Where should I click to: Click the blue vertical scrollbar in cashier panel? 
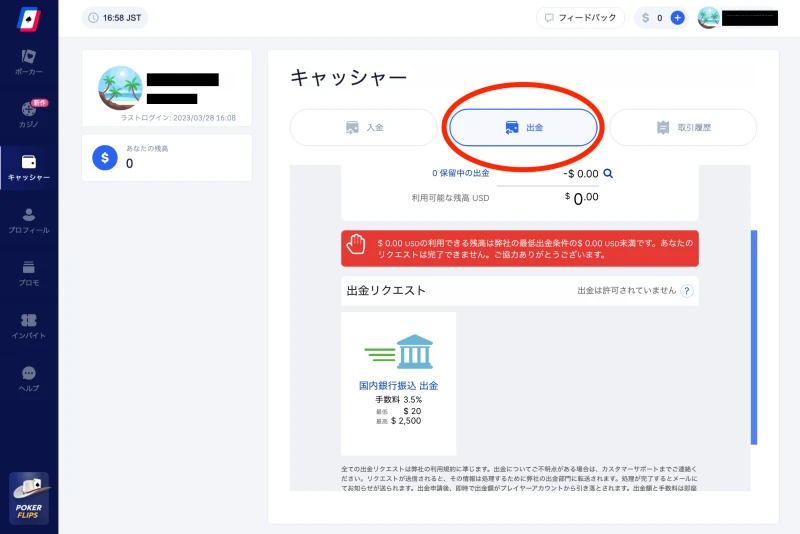coord(753,335)
